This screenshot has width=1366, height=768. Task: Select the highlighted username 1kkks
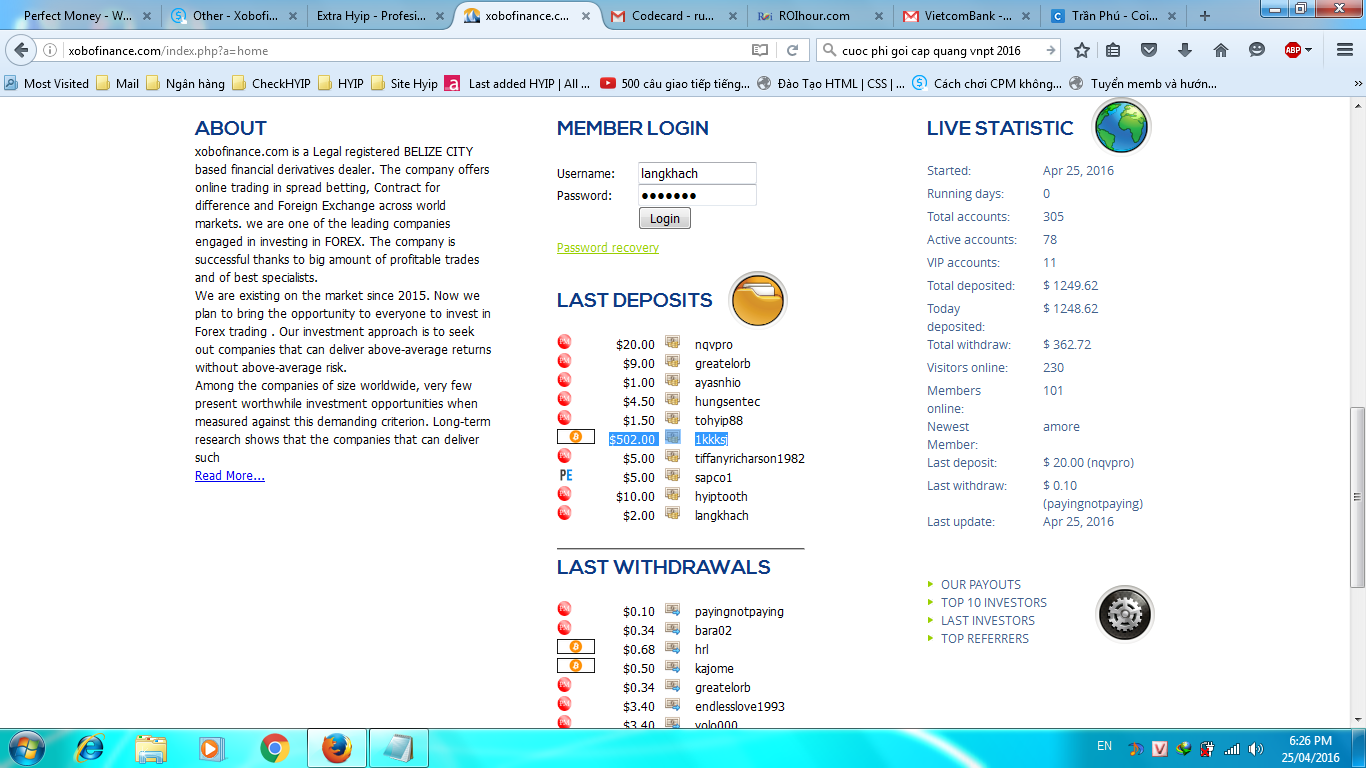click(711, 439)
